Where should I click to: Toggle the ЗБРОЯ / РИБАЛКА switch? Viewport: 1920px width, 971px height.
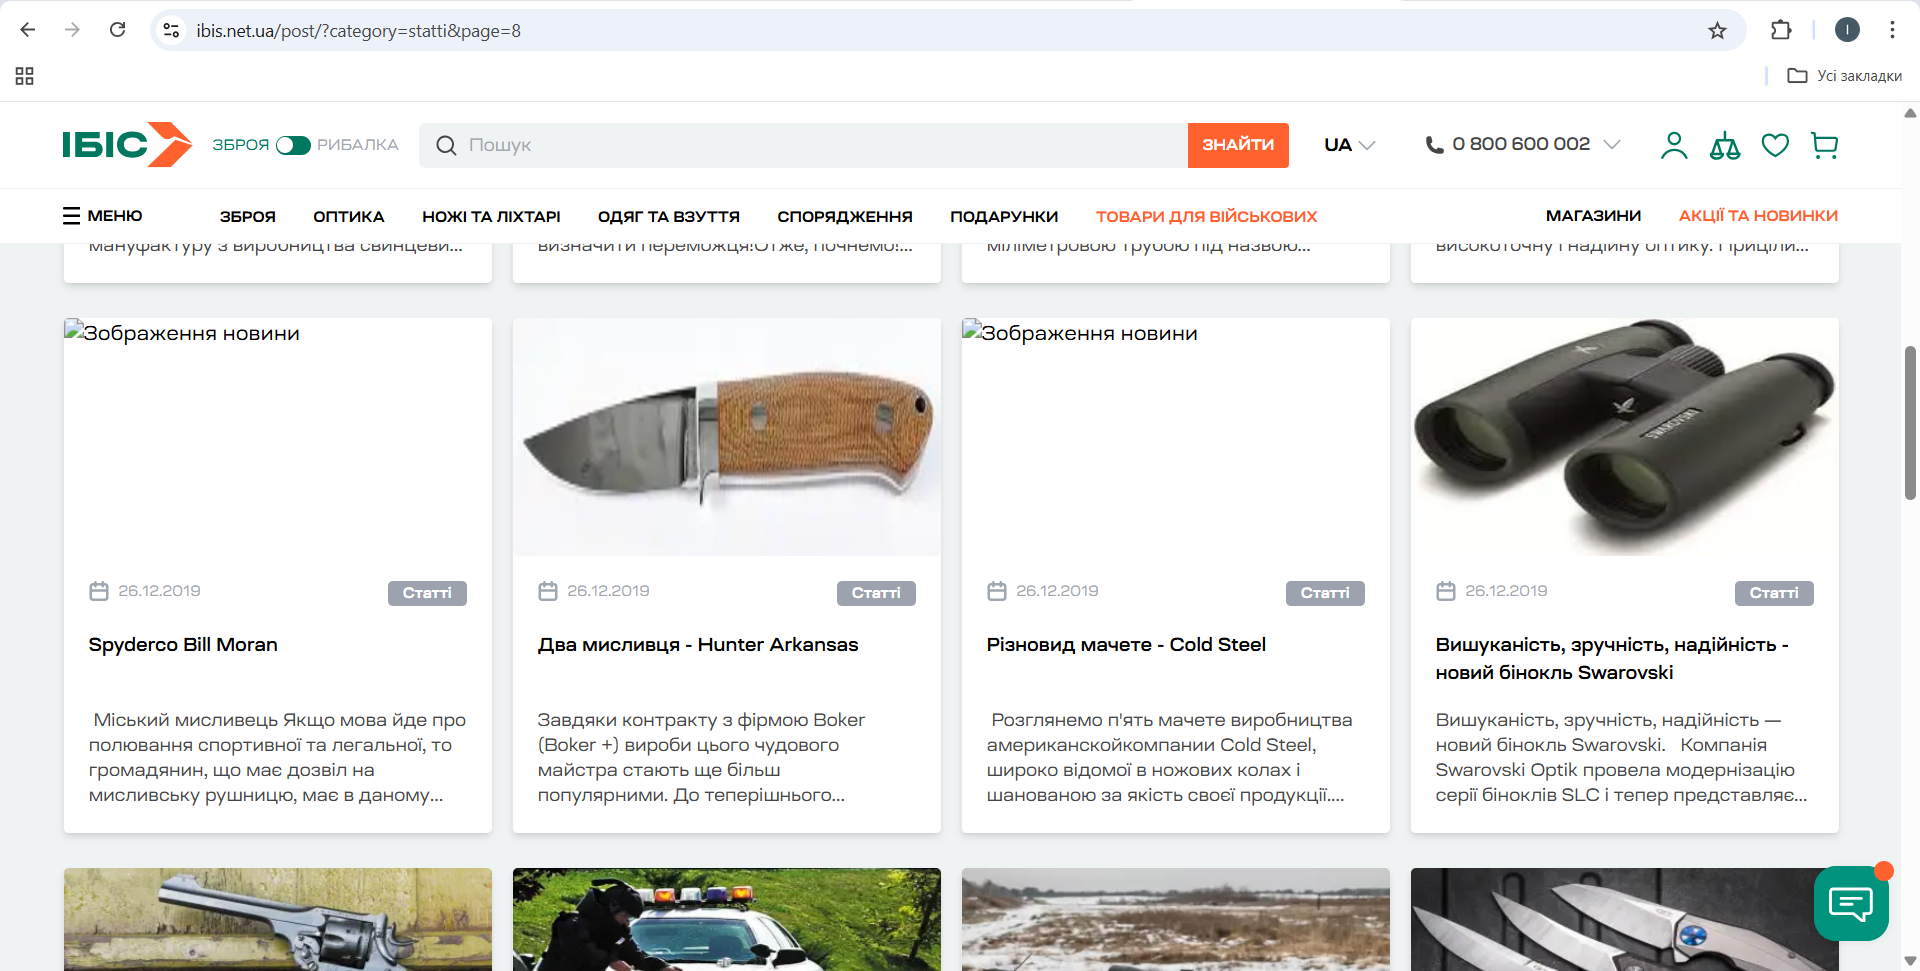293,145
